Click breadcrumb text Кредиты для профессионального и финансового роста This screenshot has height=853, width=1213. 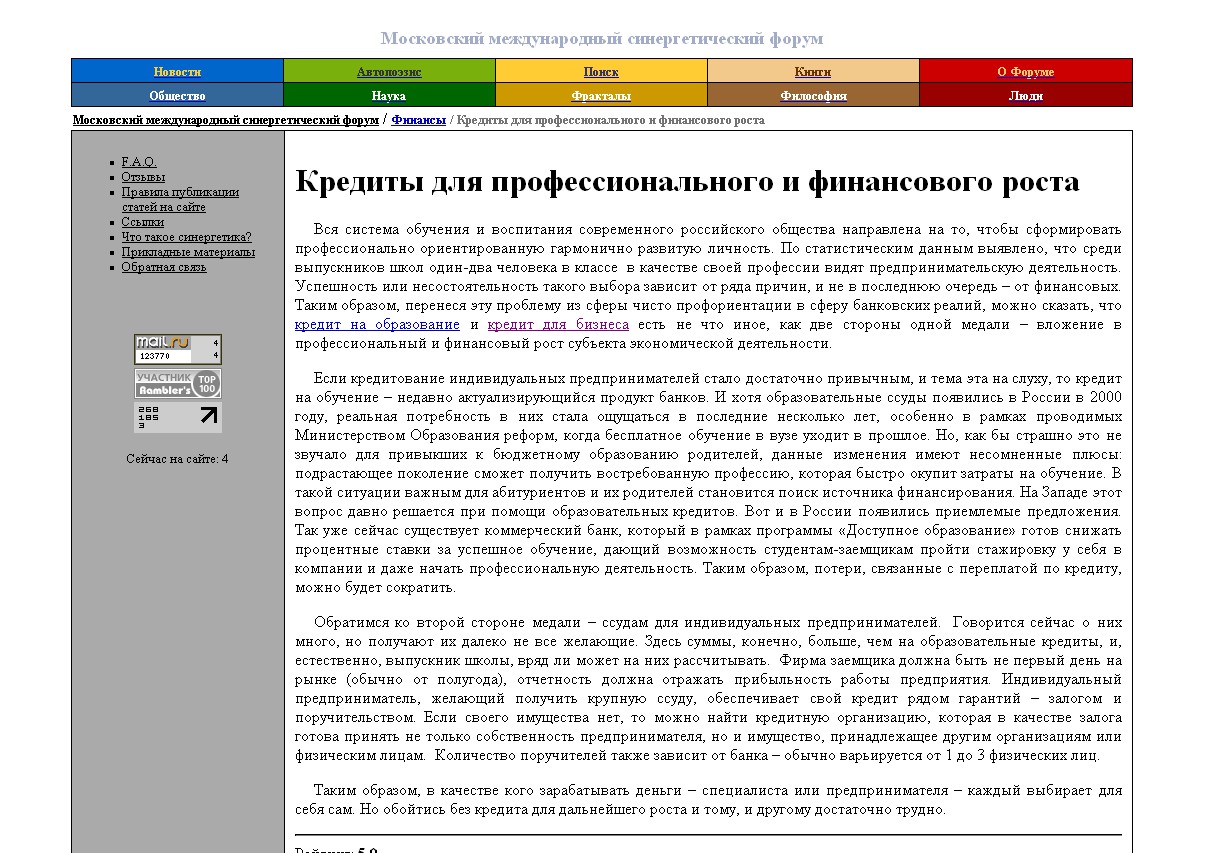611,120
